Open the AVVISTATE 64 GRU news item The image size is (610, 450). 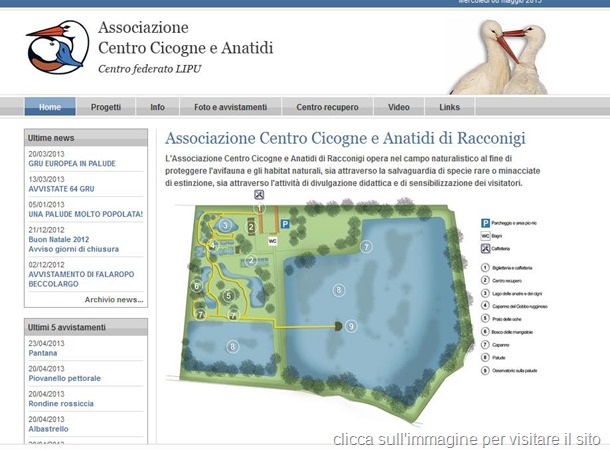(61, 189)
